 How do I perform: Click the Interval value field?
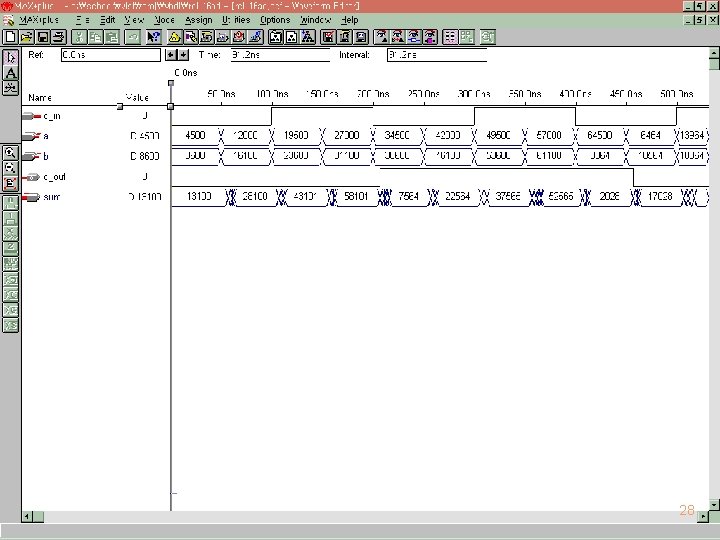[x=437, y=55]
